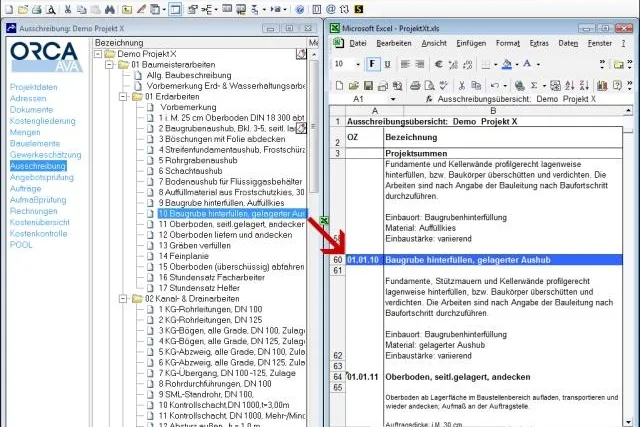640x427 pixels.
Task: Click the Print preview icon in Excel toolbar
Action: point(429,85)
